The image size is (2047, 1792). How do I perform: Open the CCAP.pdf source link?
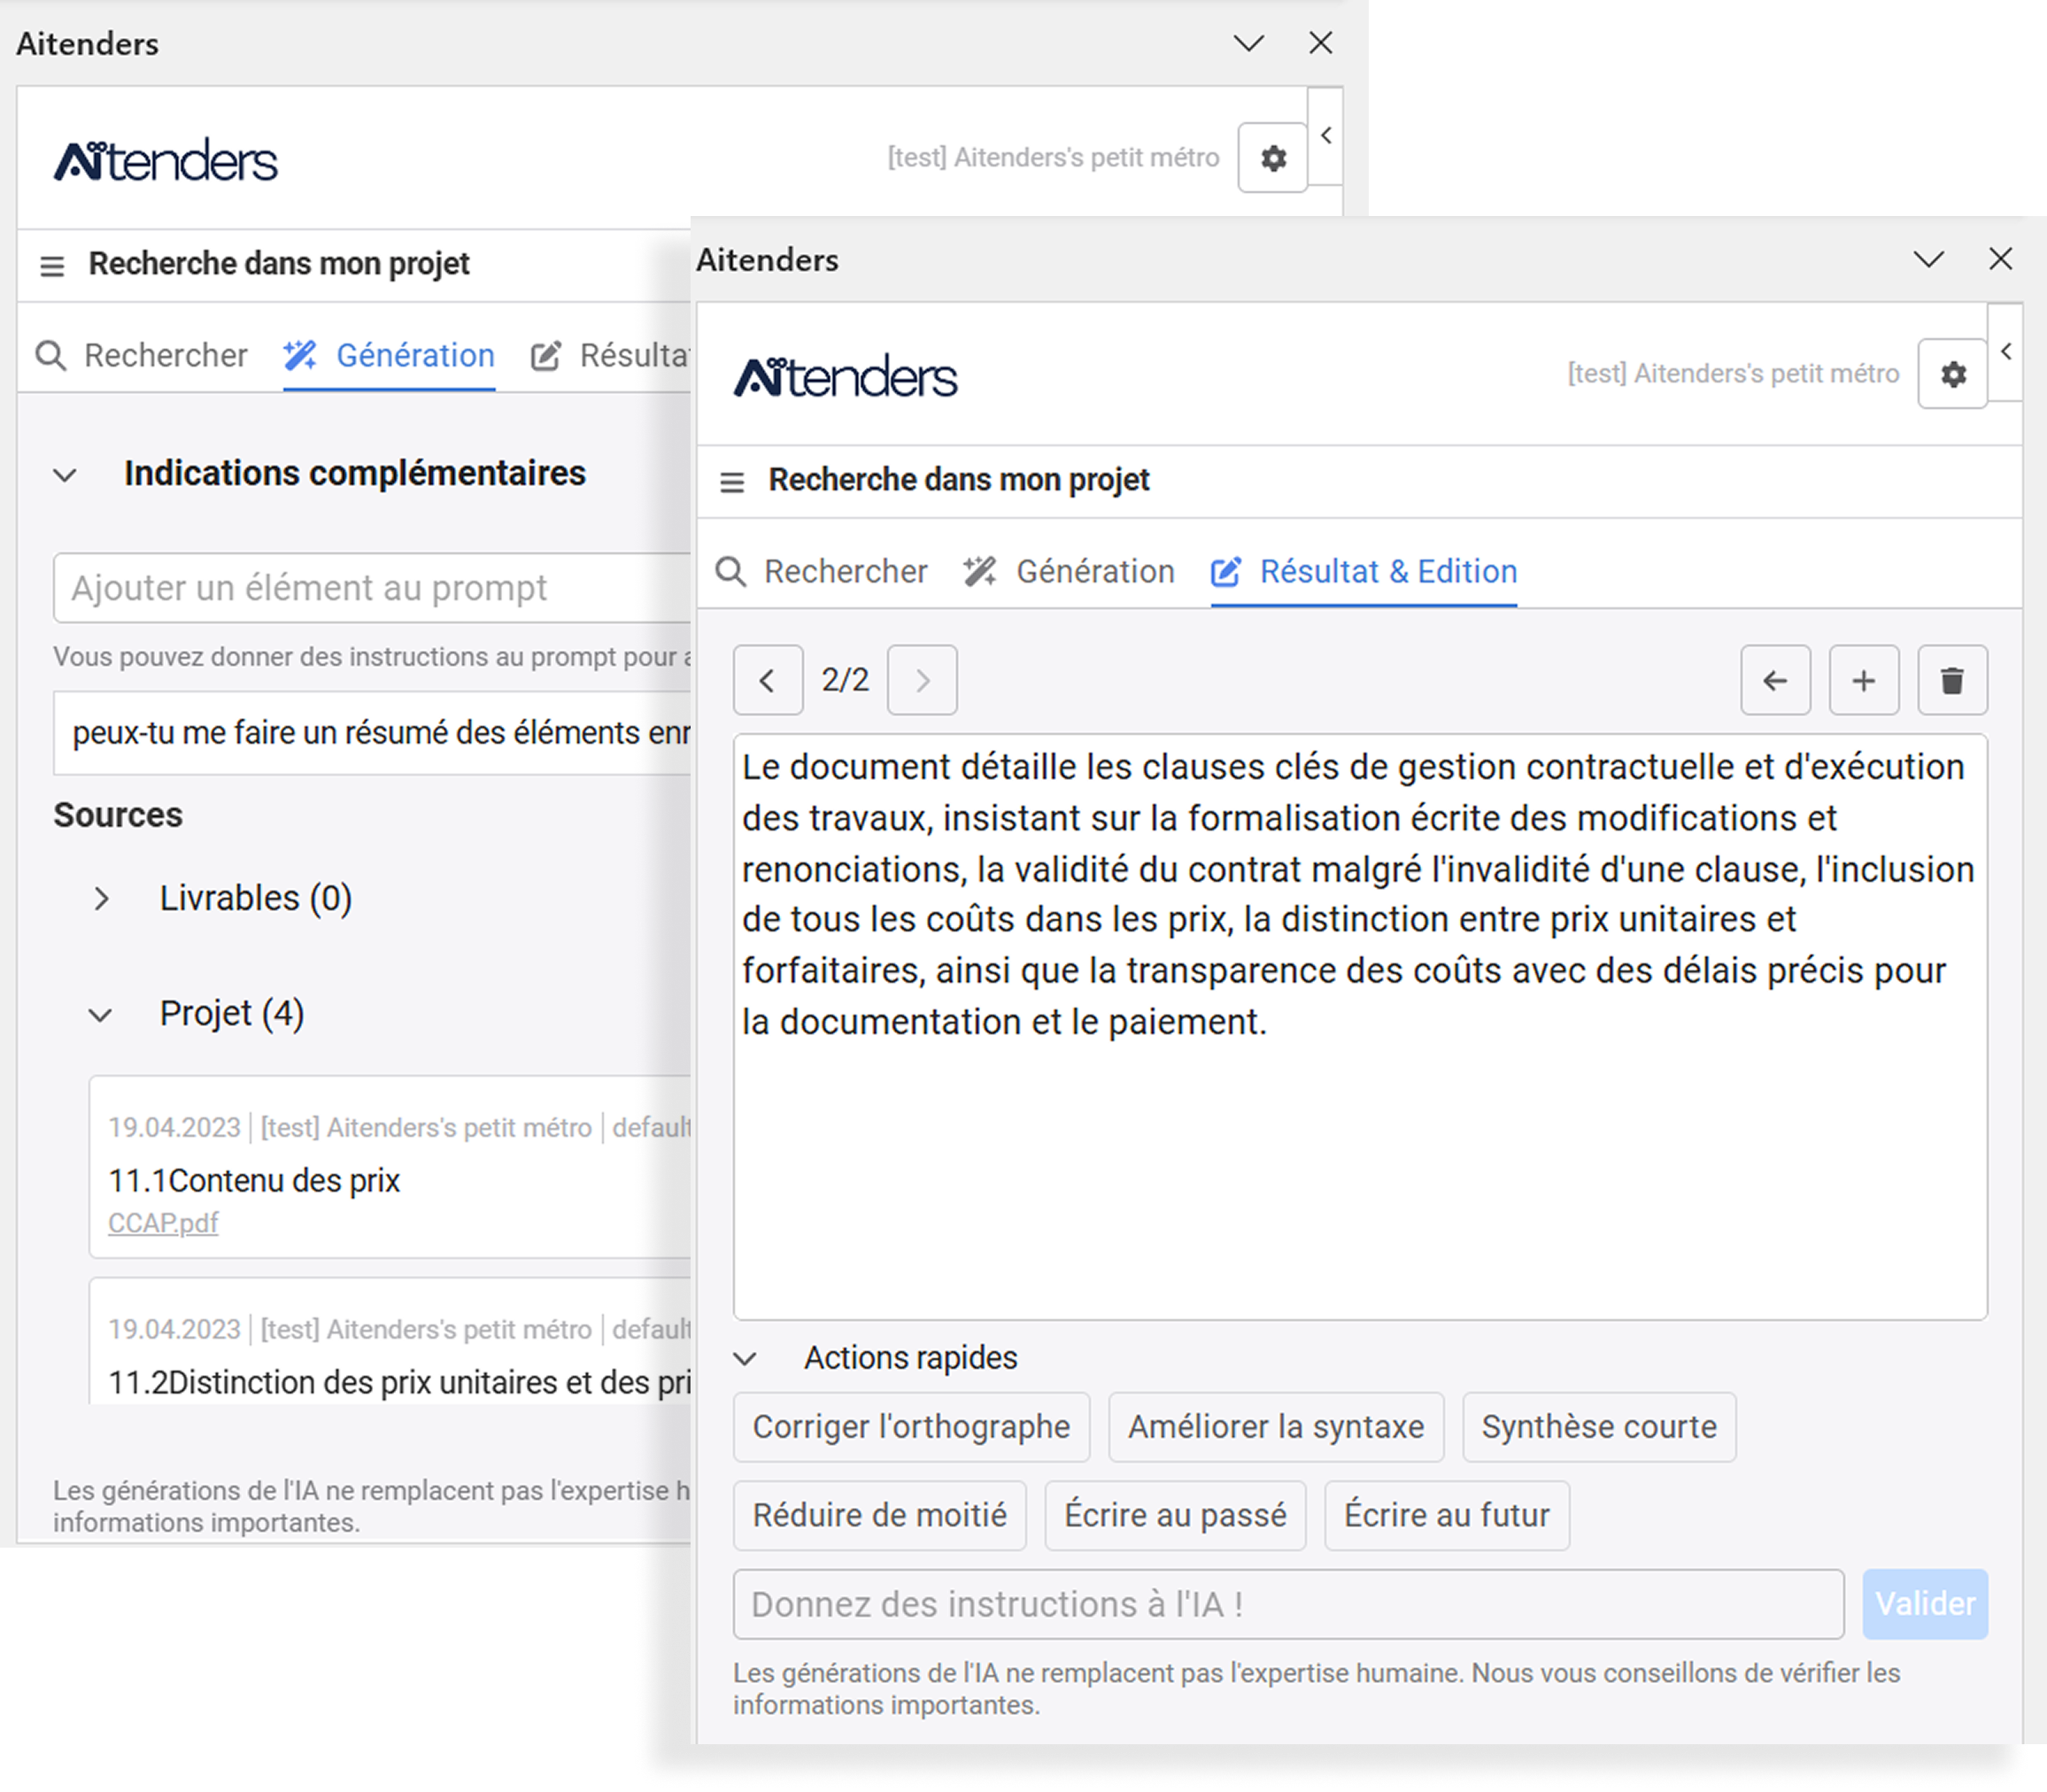pyautogui.click(x=163, y=1223)
